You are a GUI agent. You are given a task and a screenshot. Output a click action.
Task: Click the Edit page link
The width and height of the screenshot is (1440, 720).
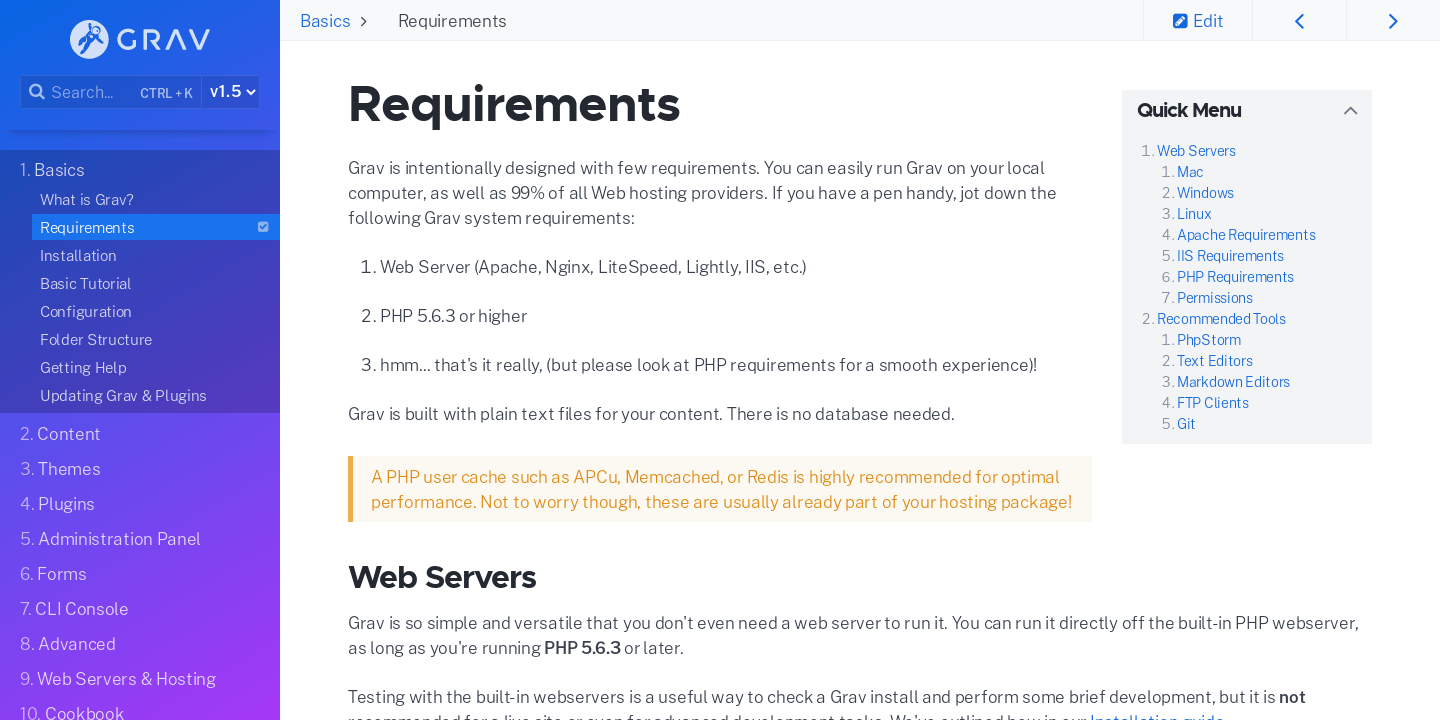(1198, 21)
